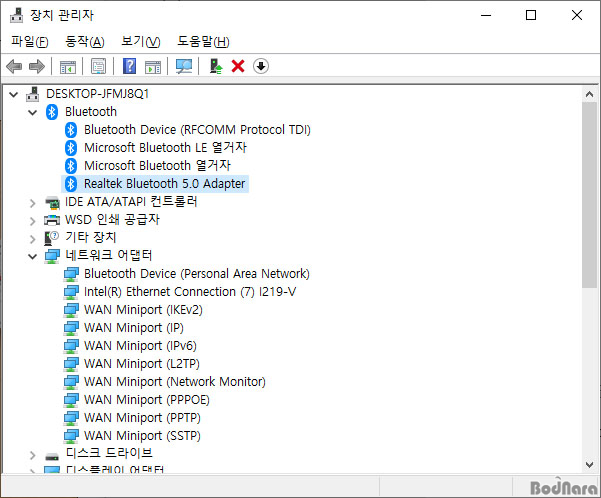Expand the 기타 장치 category
Viewport: 601px width, 498px height.
[x=33, y=238]
